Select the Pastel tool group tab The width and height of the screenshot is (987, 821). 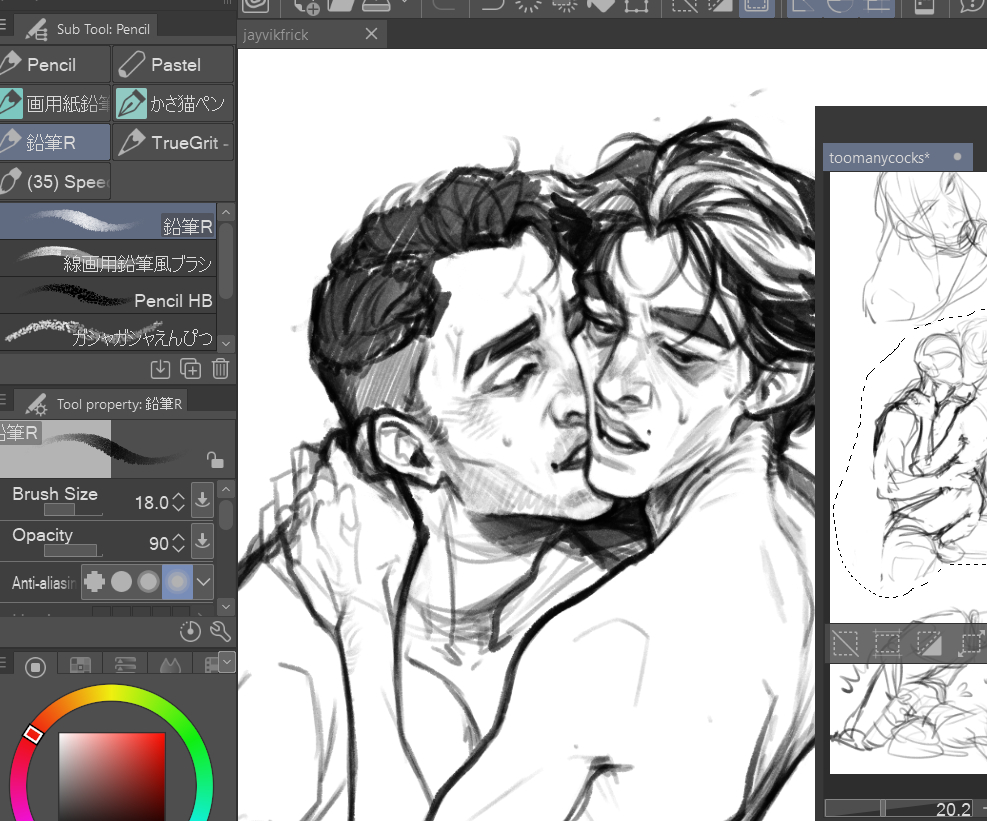173,65
